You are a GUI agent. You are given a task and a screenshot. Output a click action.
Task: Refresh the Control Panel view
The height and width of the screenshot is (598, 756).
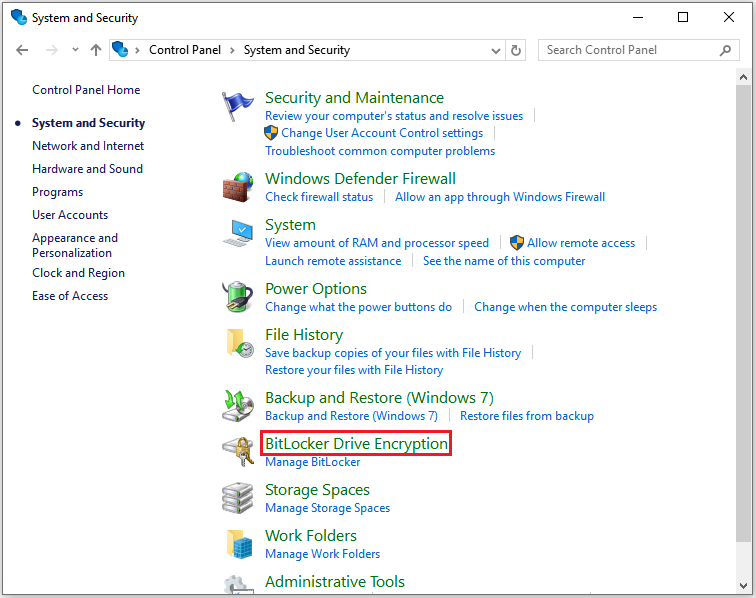coord(515,50)
